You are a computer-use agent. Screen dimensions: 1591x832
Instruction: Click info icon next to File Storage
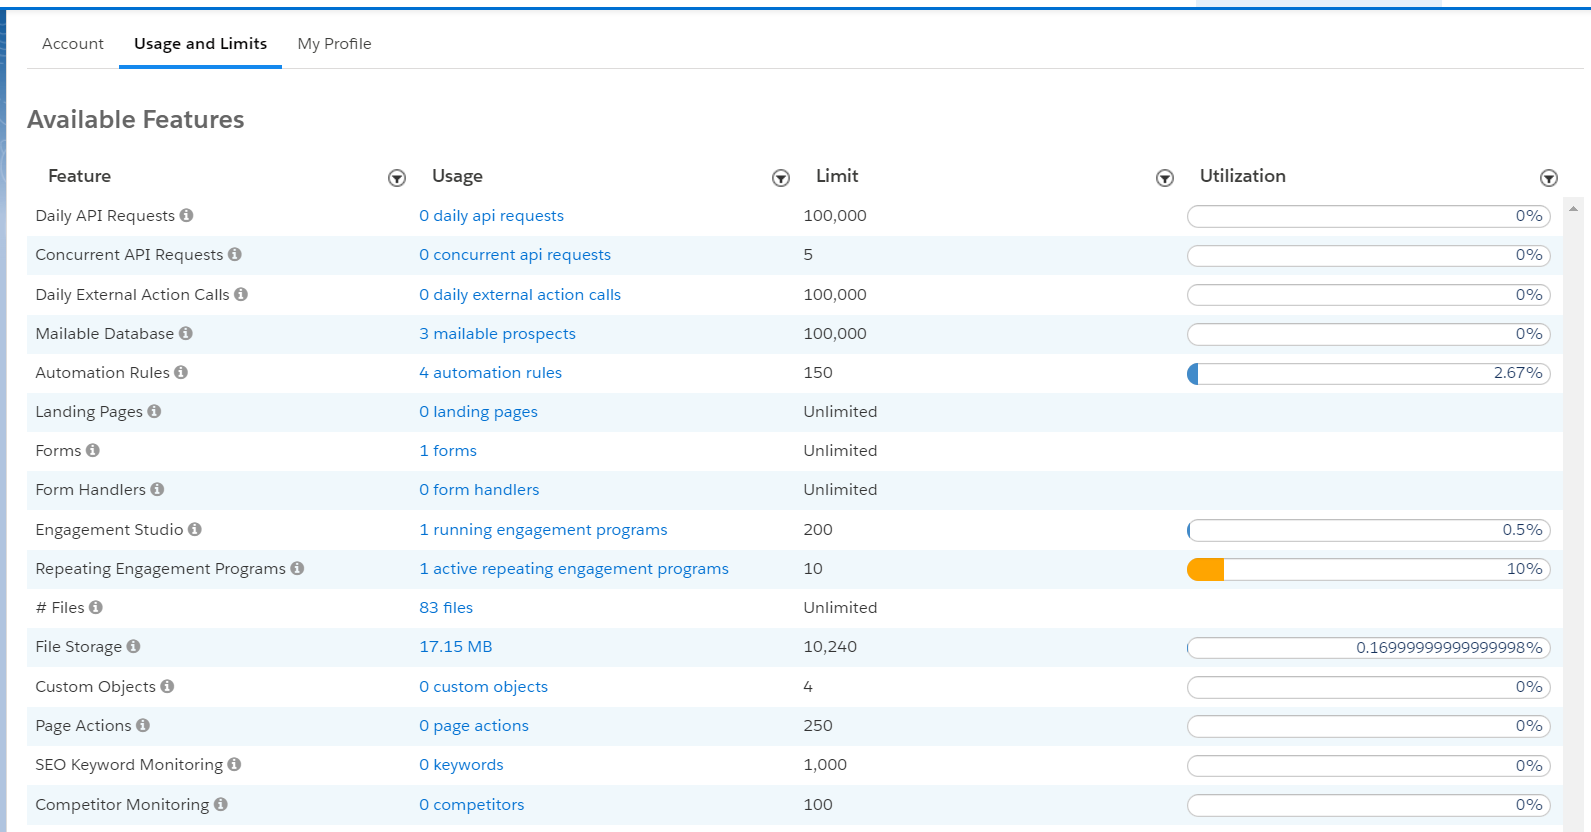pos(133,646)
